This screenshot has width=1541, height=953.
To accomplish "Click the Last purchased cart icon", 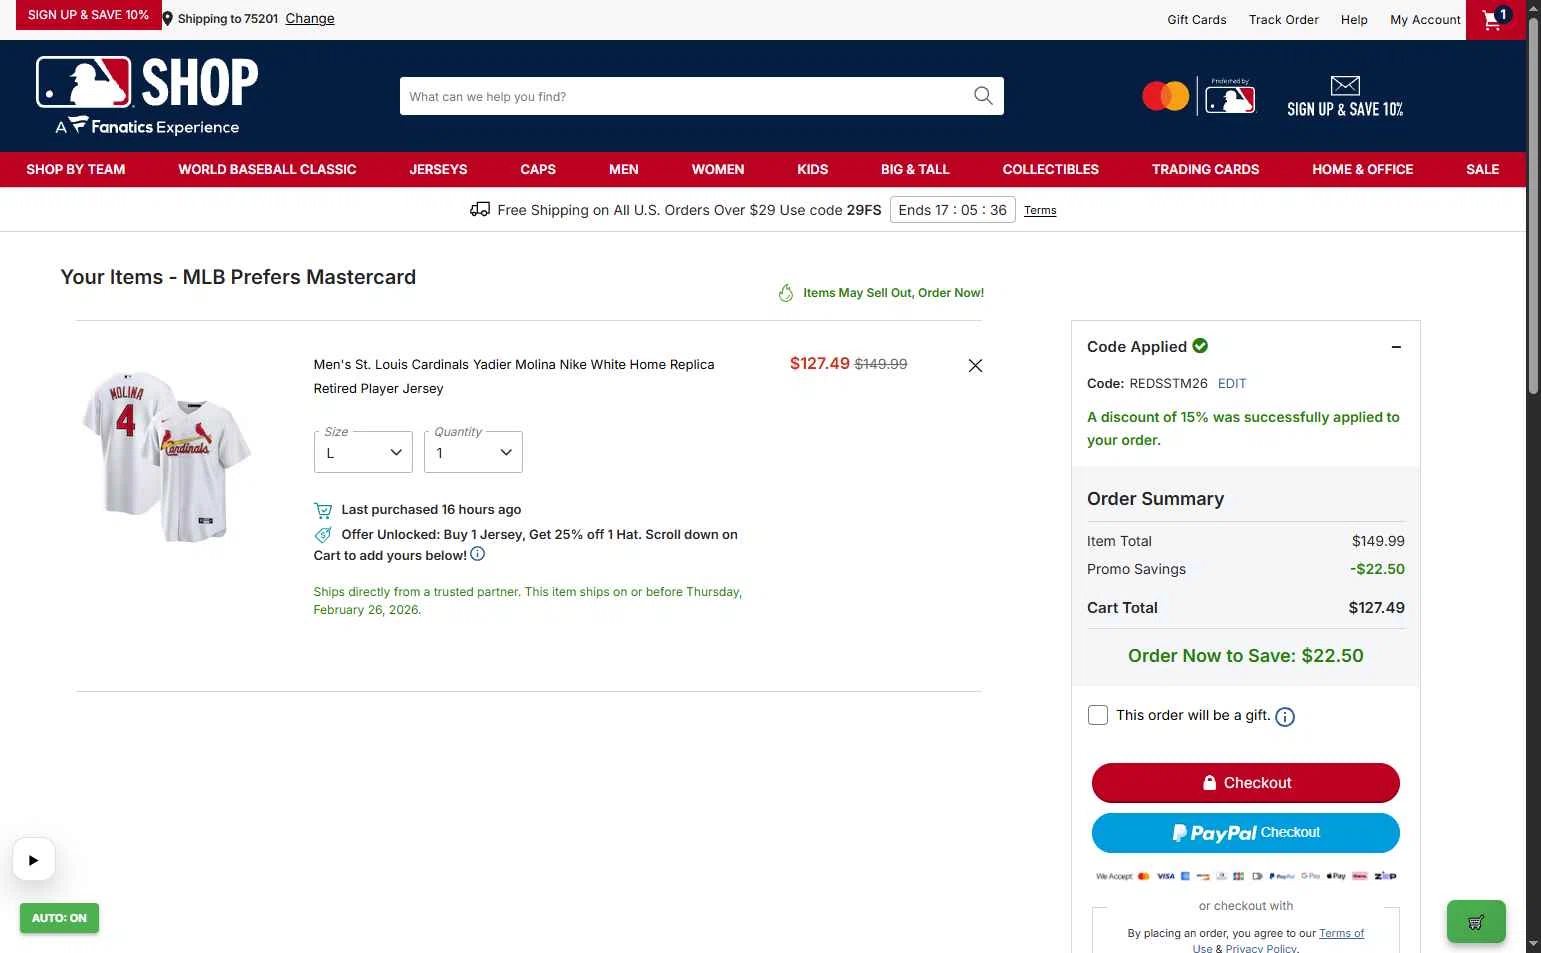I will 323,510.
